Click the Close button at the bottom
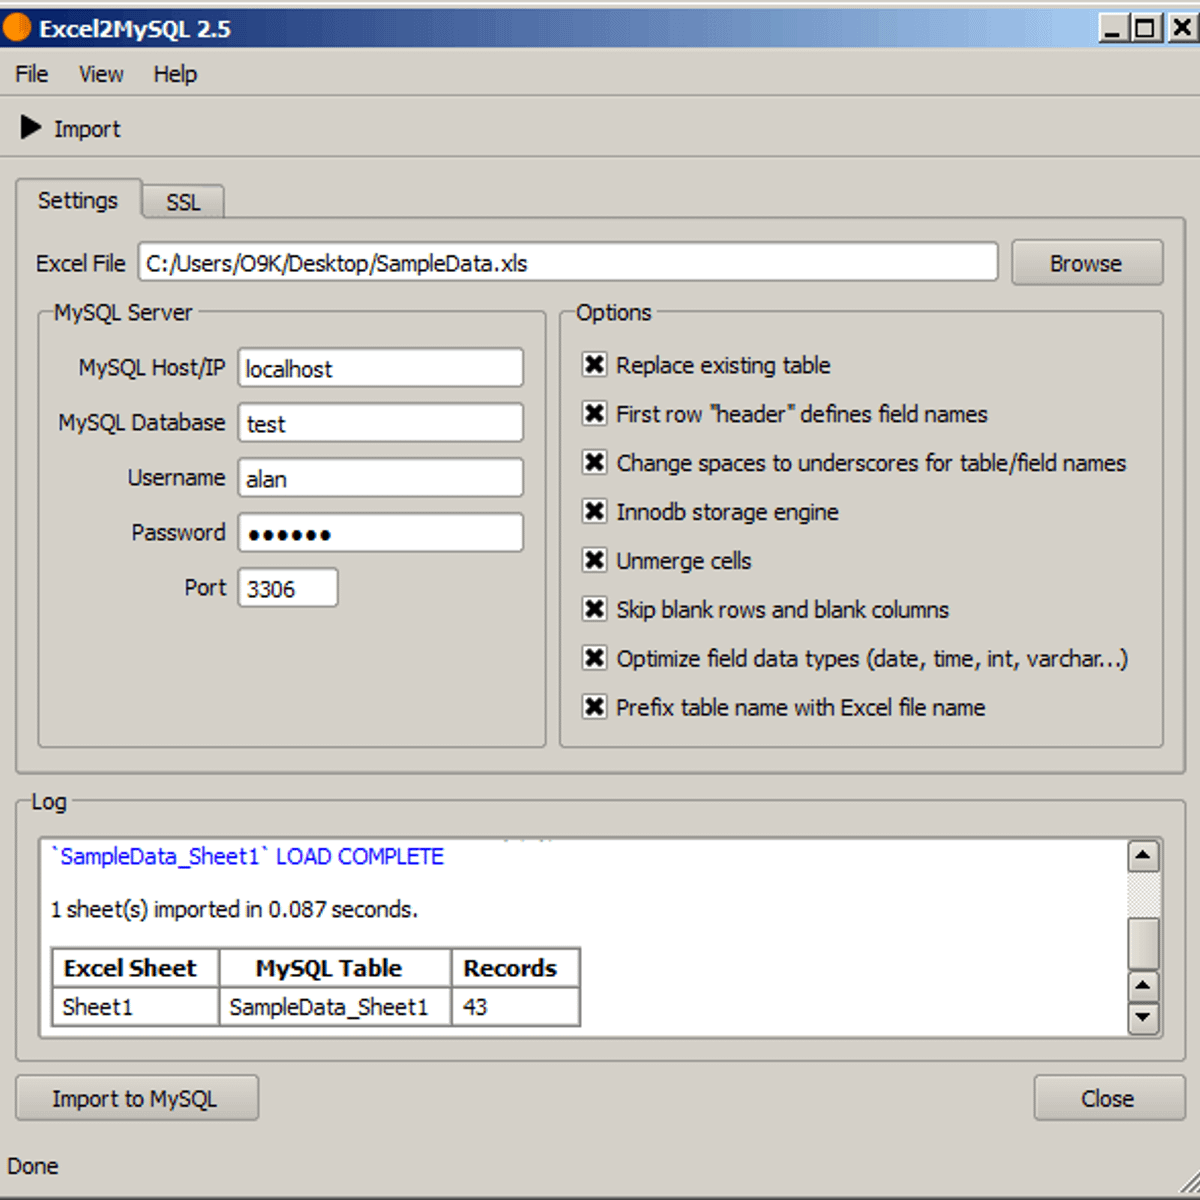 (x=1108, y=1098)
